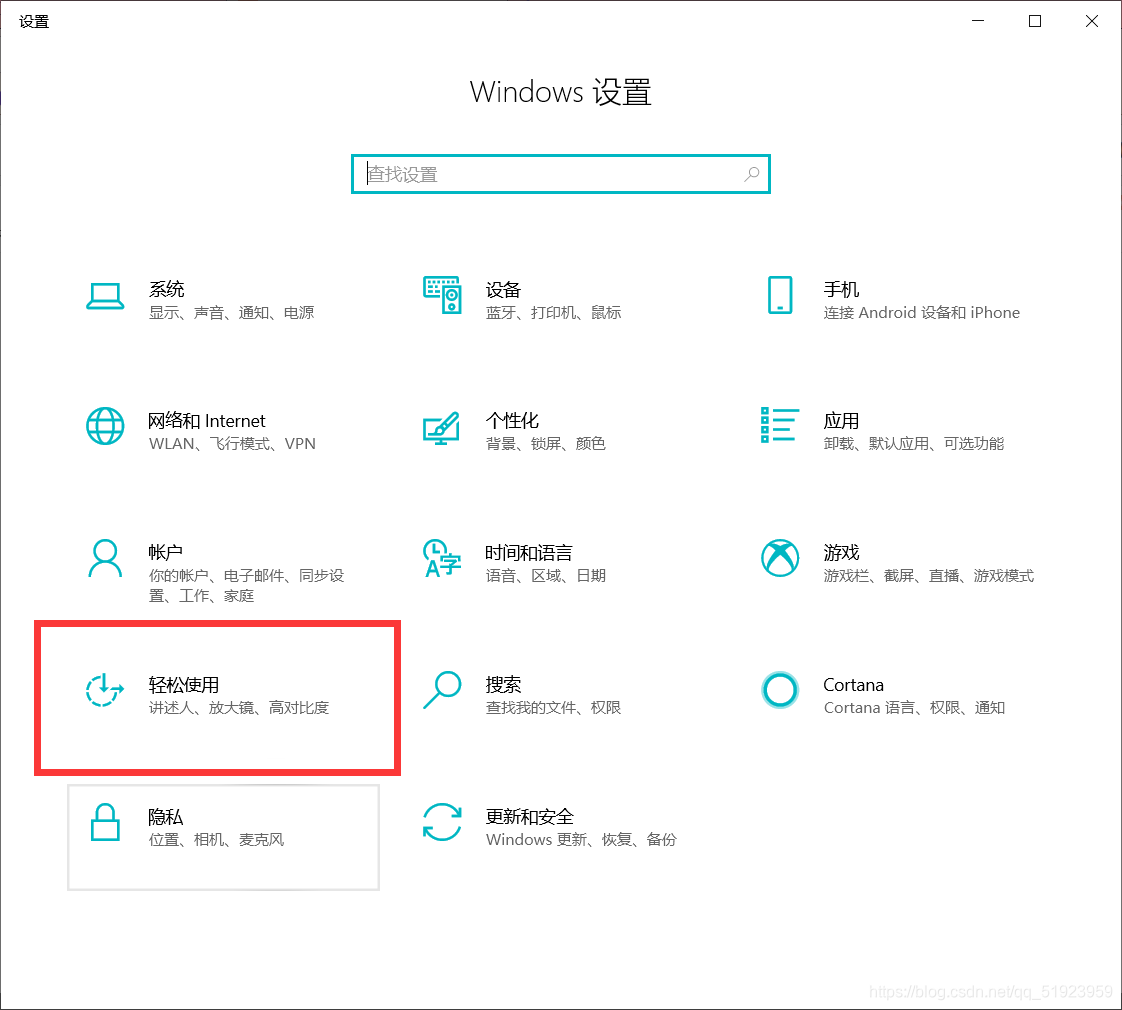Click description 语音、区域、日期
Screen dimensions: 1122x1010
[545, 576]
